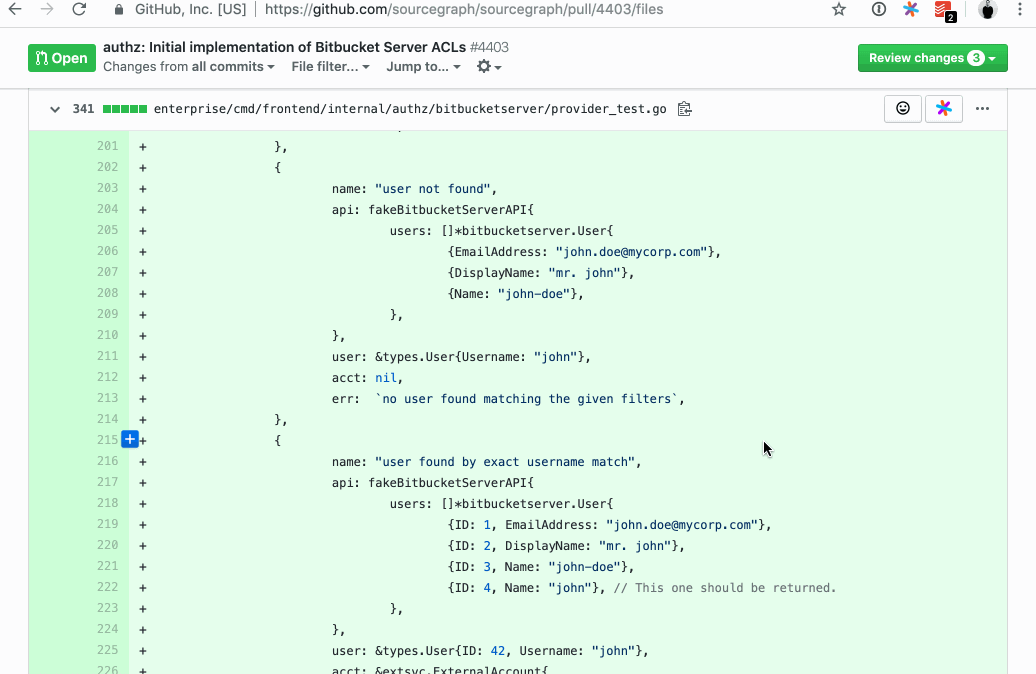1036x674 pixels.
Task: Click the provider_test.go file path link
Action: tap(410, 109)
